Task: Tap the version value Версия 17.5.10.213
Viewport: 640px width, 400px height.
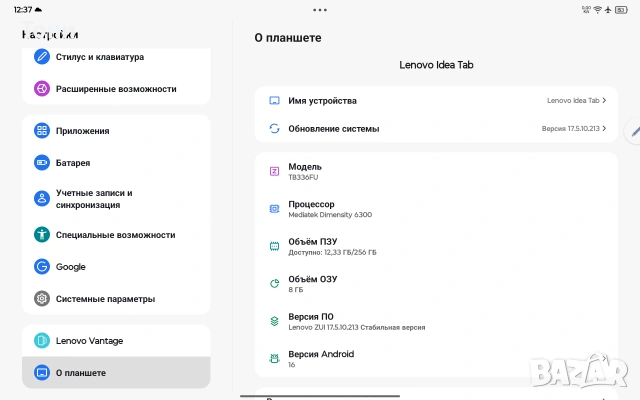Action: [x=571, y=129]
